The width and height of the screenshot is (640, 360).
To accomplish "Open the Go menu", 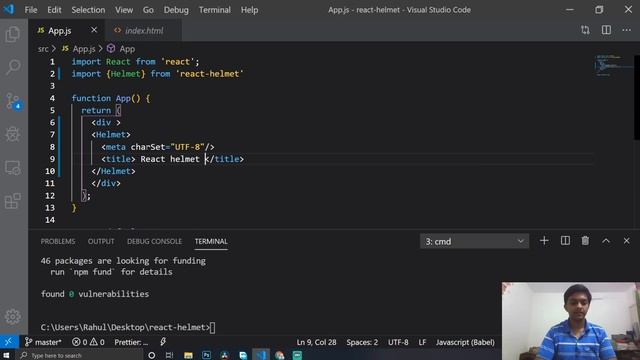I will coord(148,10).
